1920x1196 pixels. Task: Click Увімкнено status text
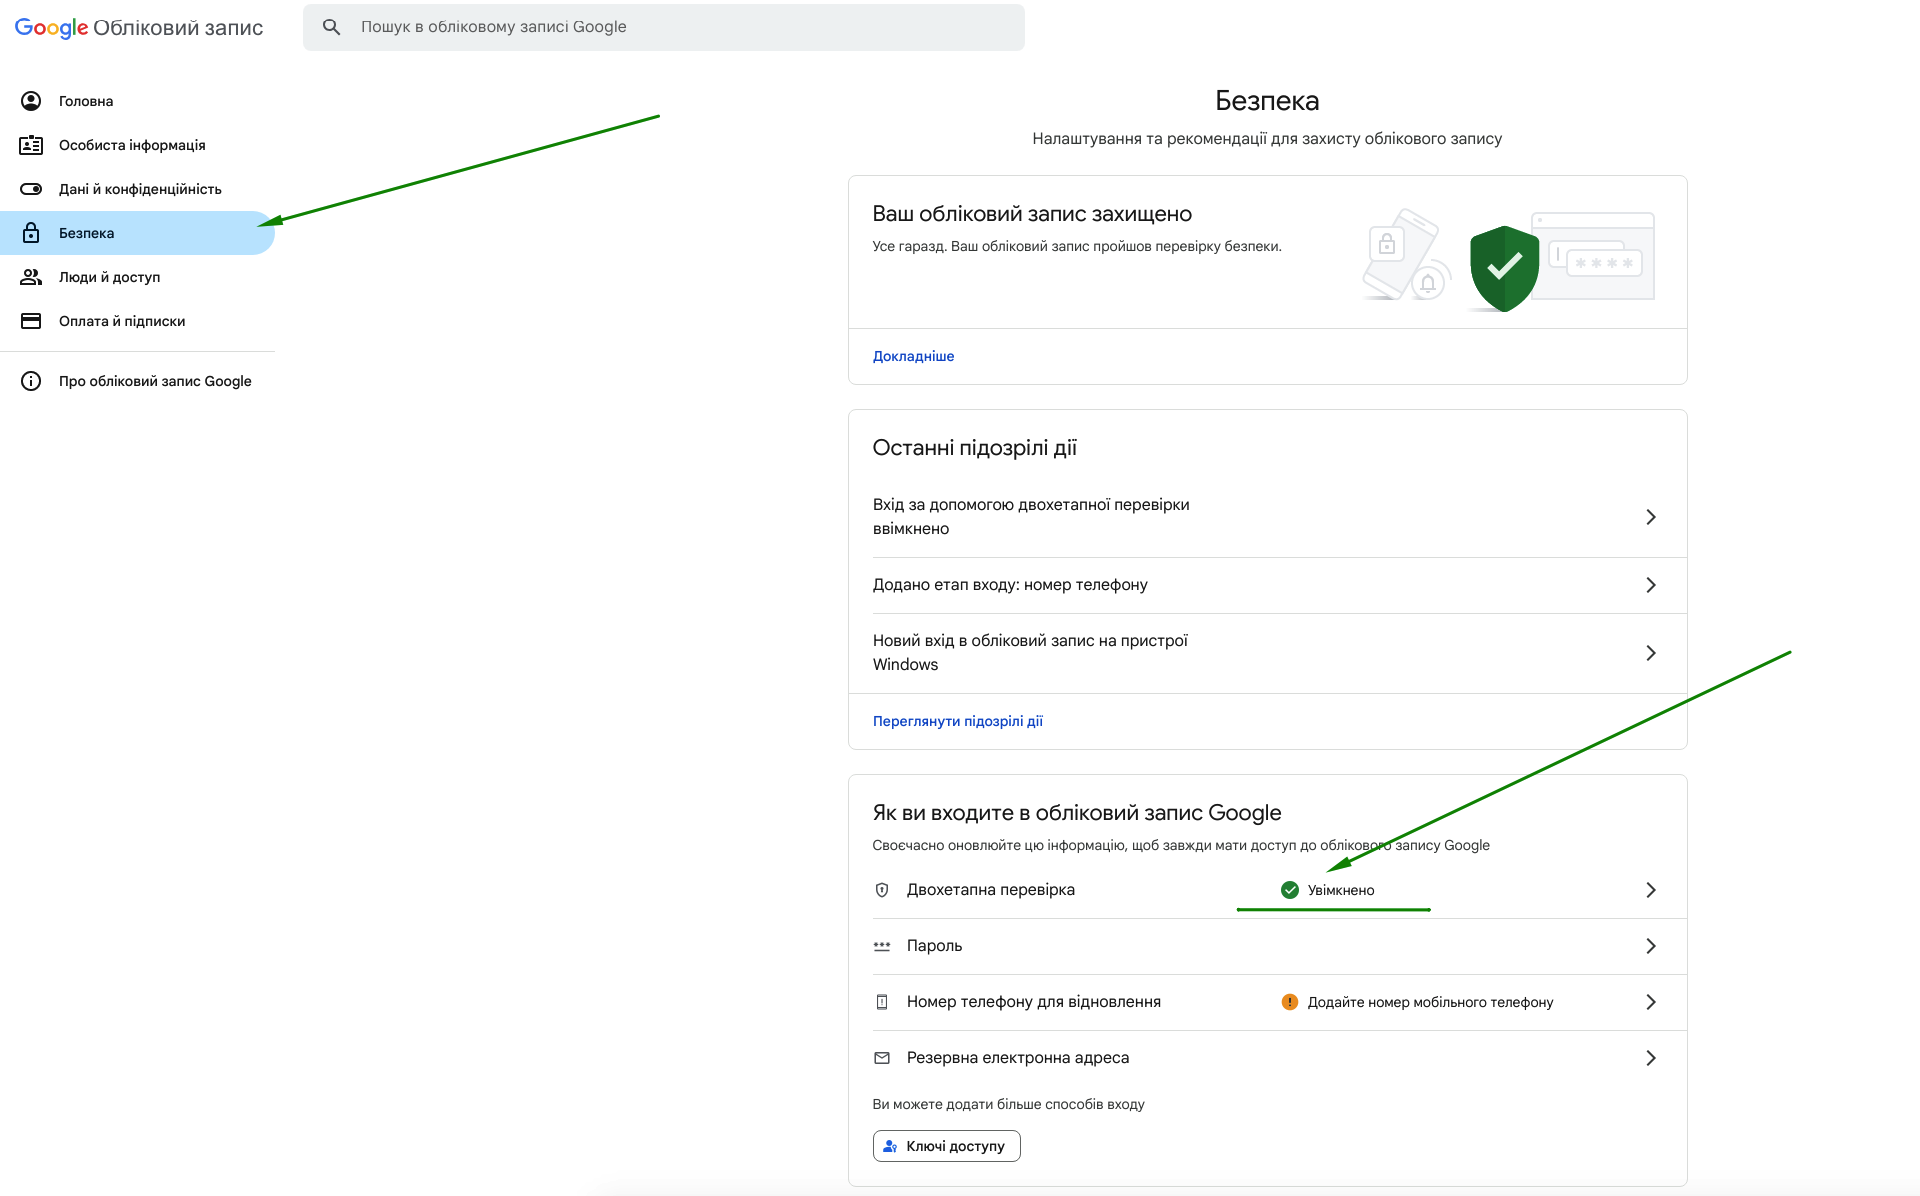point(1341,890)
